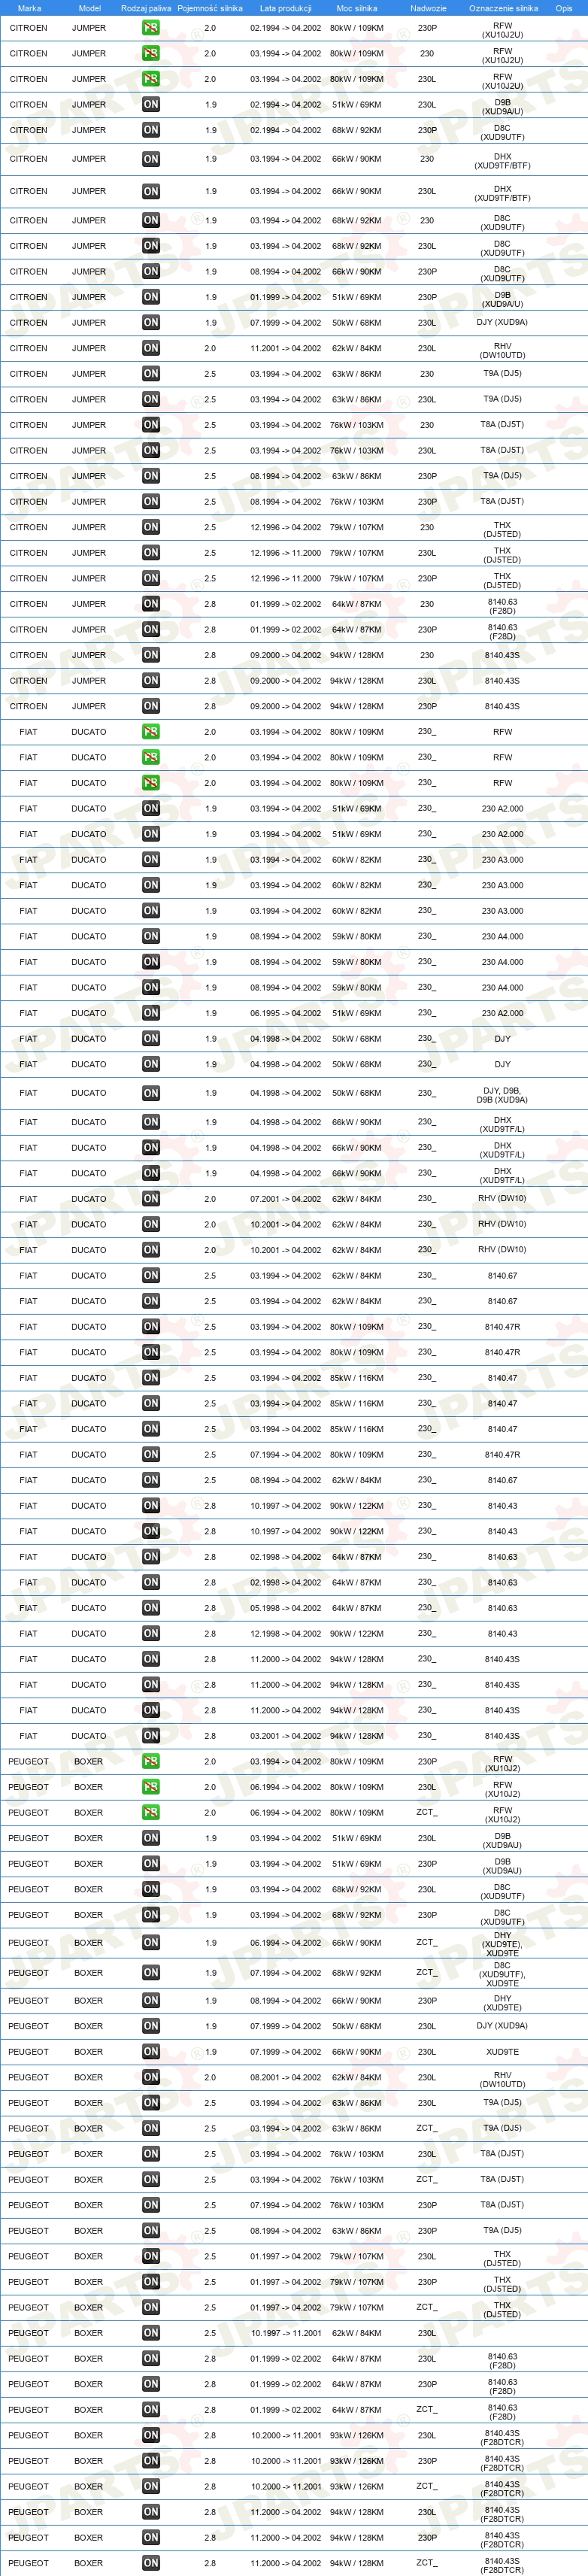Viewport: 588px width, 2576px height.
Task: Click ON icon in Peugeot Boxer 10.1997 62kW row
Action: (x=151, y=2334)
